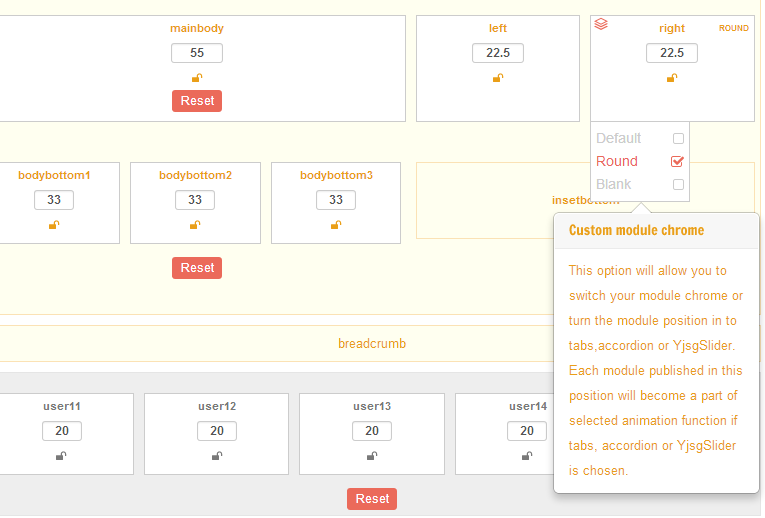Click the user13 width field

click(372, 431)
